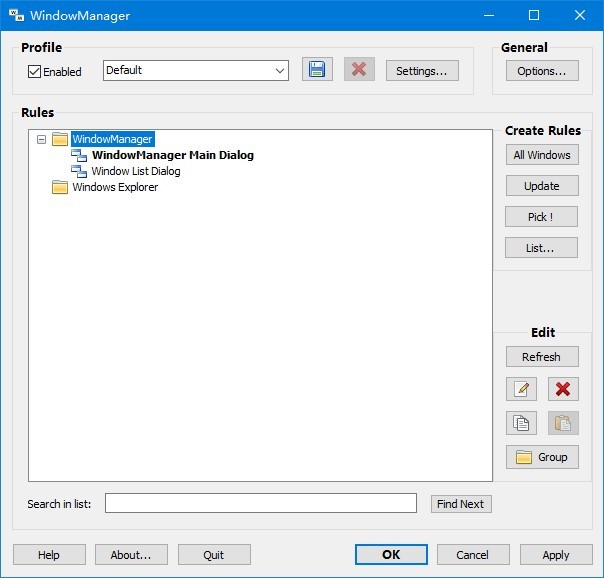Image resolution: width=604 pixels, height=578 pixels.
Task: Minimize the WindowManager window
Action: tap(489, 15)
